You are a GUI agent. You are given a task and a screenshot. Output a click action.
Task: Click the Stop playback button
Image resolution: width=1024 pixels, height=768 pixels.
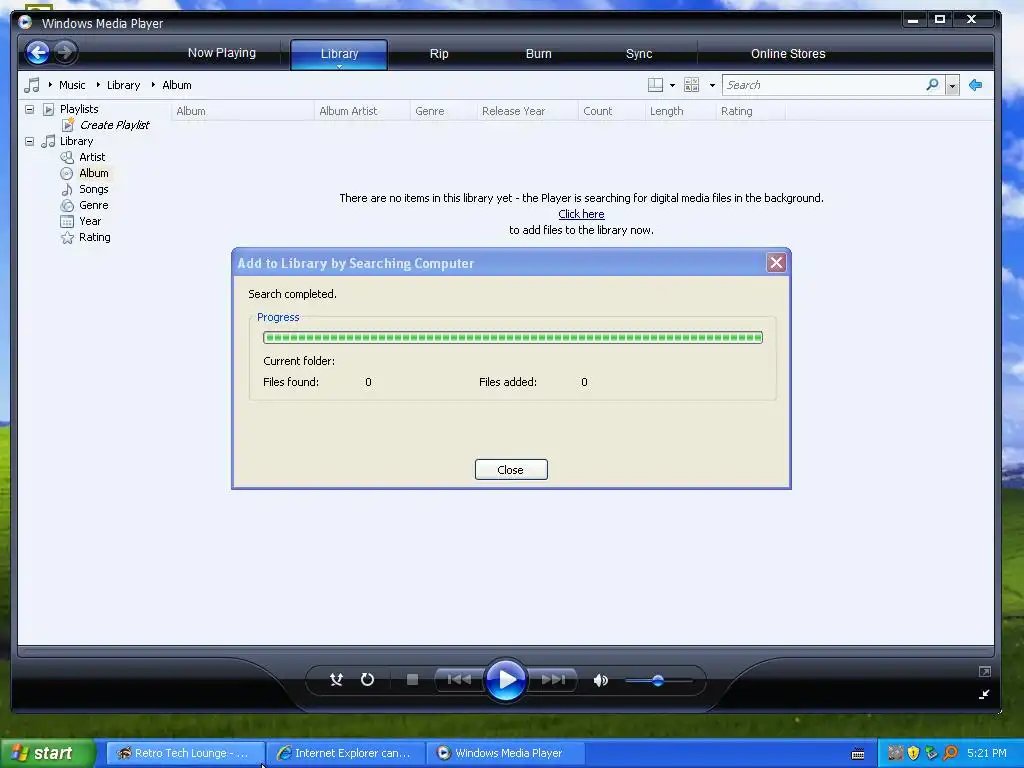coord(412,680)
